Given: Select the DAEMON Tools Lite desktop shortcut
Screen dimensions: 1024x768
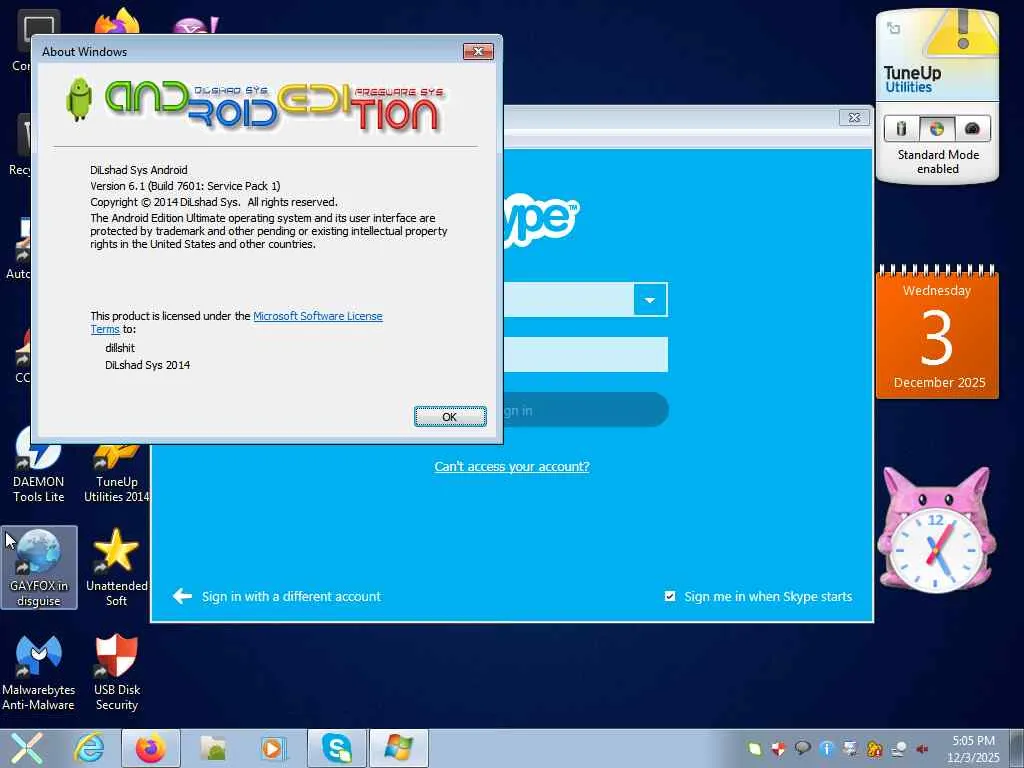Looking at the screenshot, I should [x=39, y=465].
